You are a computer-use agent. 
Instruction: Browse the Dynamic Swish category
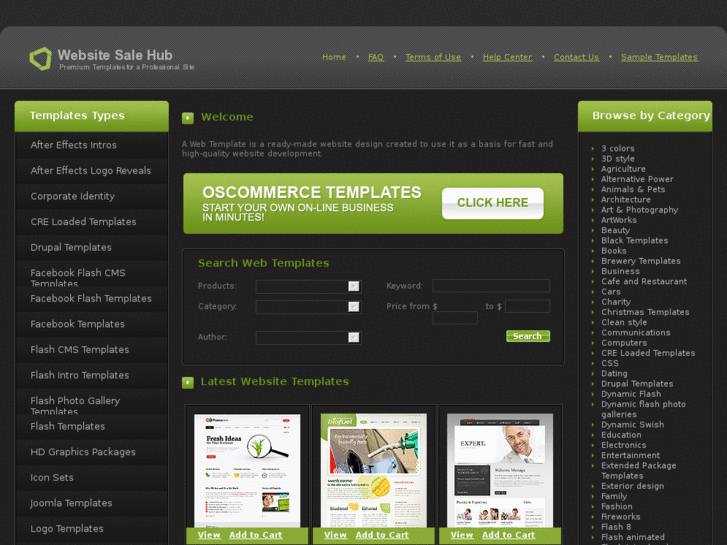click(x=632, y=424)
